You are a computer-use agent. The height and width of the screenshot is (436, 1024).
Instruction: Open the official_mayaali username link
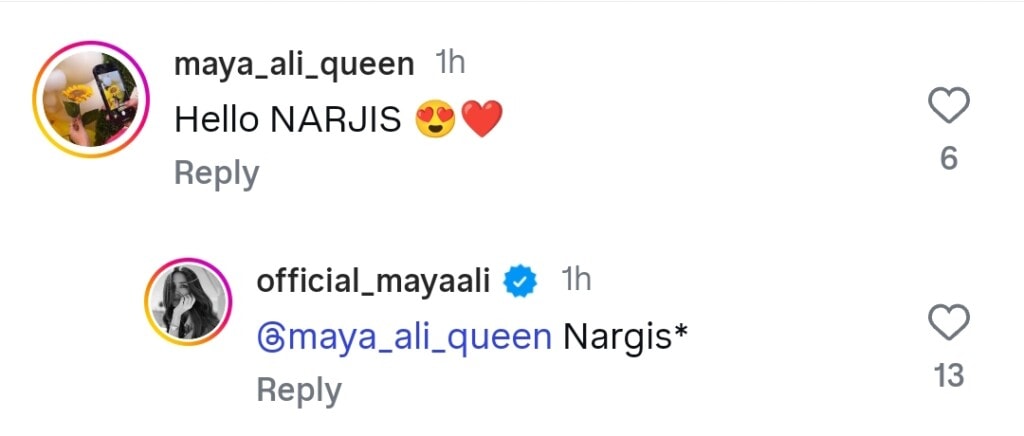click(373, 282)
